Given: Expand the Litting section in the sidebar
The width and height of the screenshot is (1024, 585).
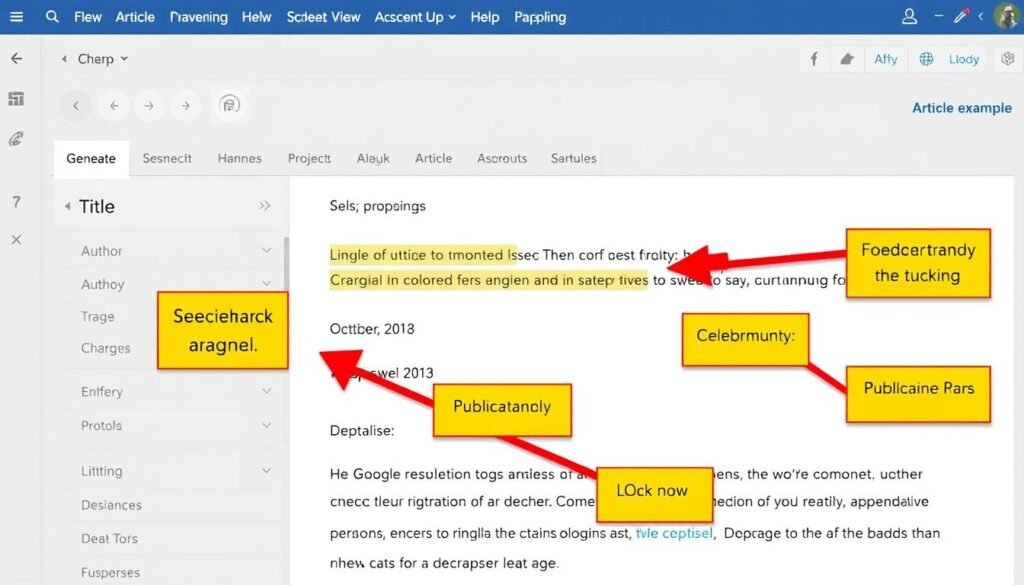Looking at the screenshot, I should (266, 470).
